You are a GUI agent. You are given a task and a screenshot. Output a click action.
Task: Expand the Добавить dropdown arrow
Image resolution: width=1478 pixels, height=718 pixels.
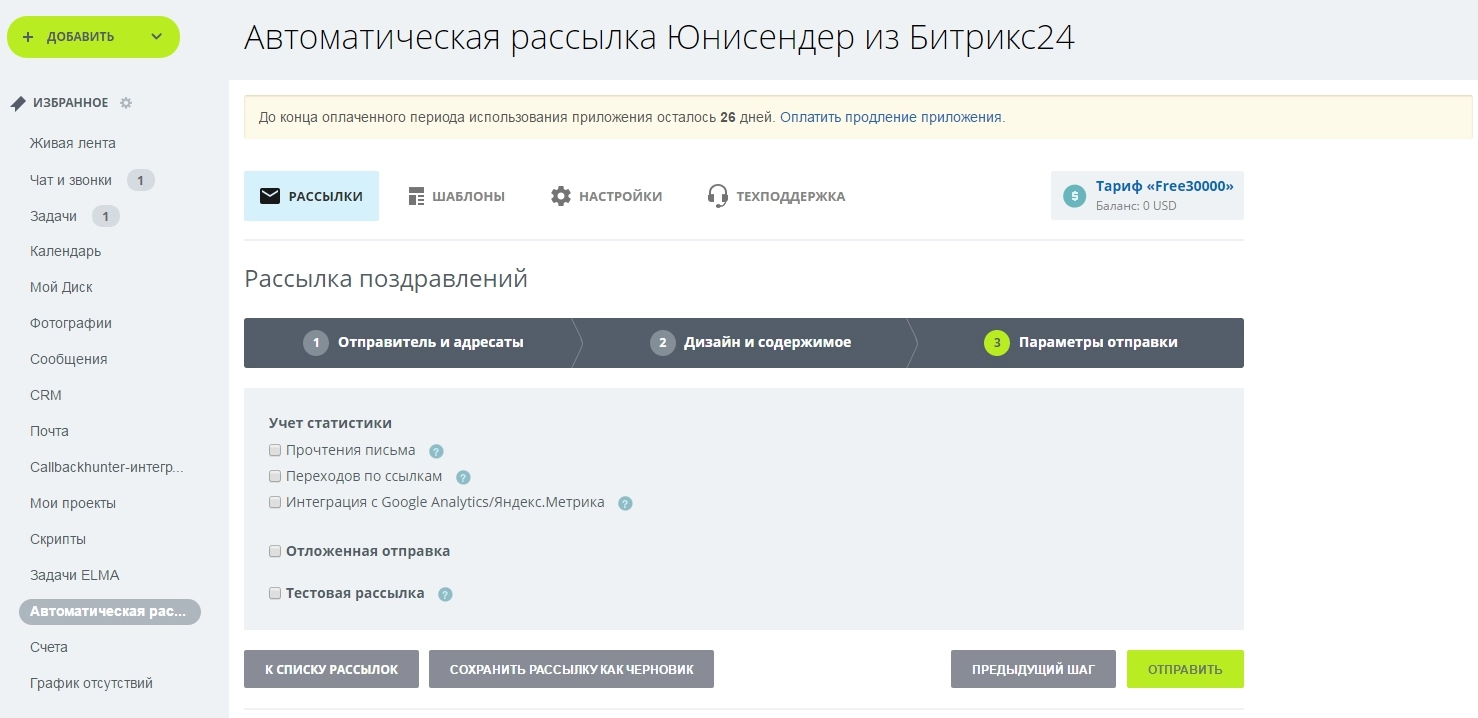pyautogui.click(x=156, y=37)
